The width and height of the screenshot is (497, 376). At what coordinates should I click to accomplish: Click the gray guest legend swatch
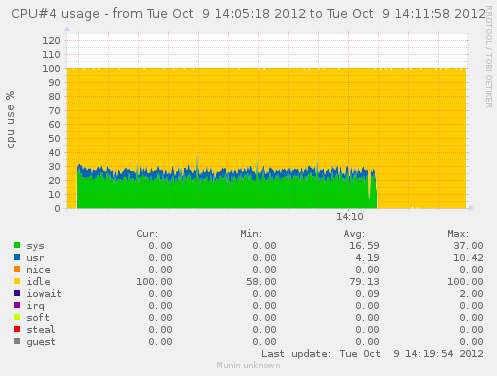pos(17,341)
